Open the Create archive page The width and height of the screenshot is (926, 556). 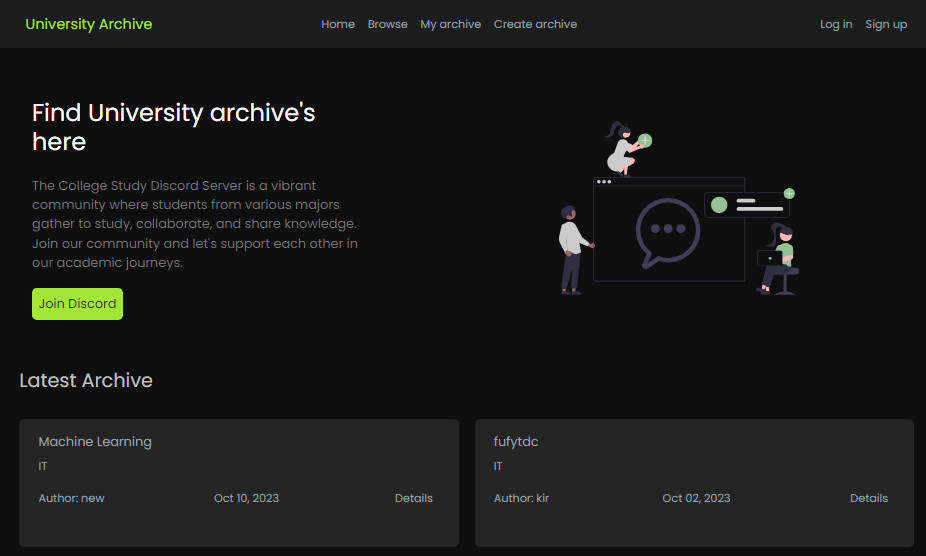535,24
